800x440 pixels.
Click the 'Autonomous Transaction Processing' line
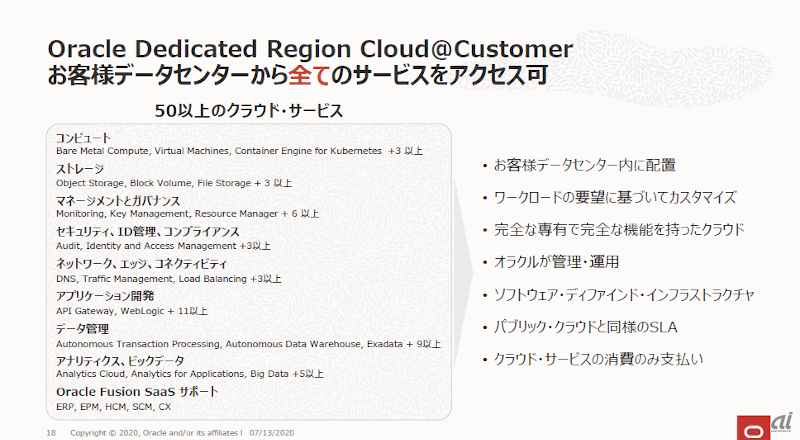[248, 344]
